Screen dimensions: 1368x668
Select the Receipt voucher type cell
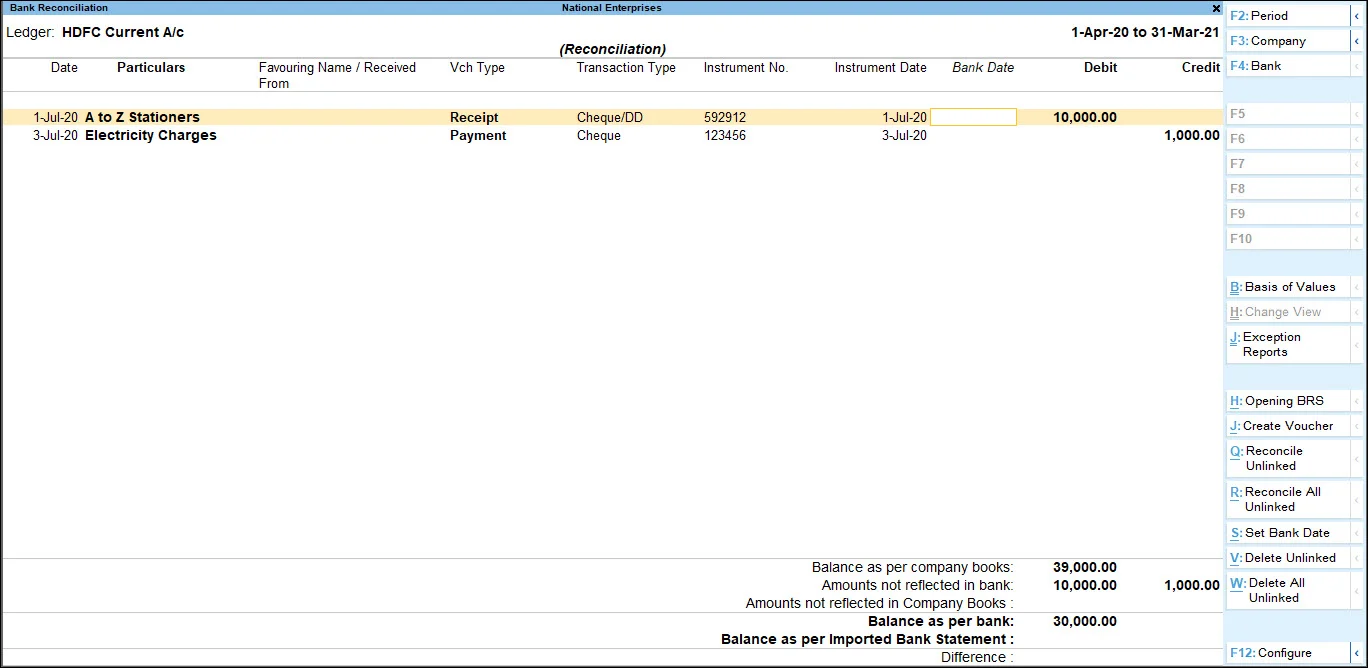[474, 117]
